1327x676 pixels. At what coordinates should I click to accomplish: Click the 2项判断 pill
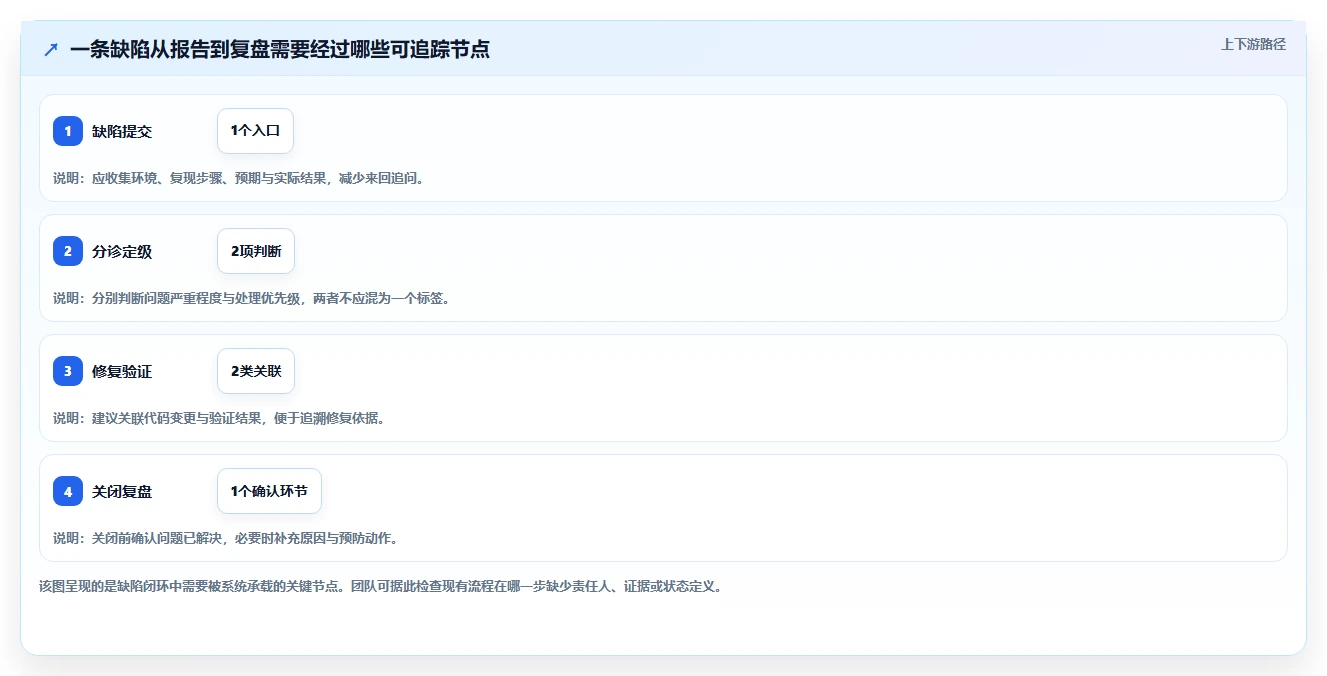[x=256, y=251]
